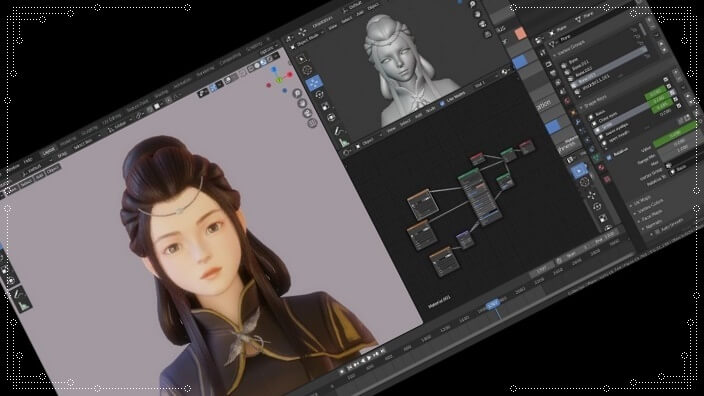Open the Texture properties tab icon

click(x=607, y=179)
